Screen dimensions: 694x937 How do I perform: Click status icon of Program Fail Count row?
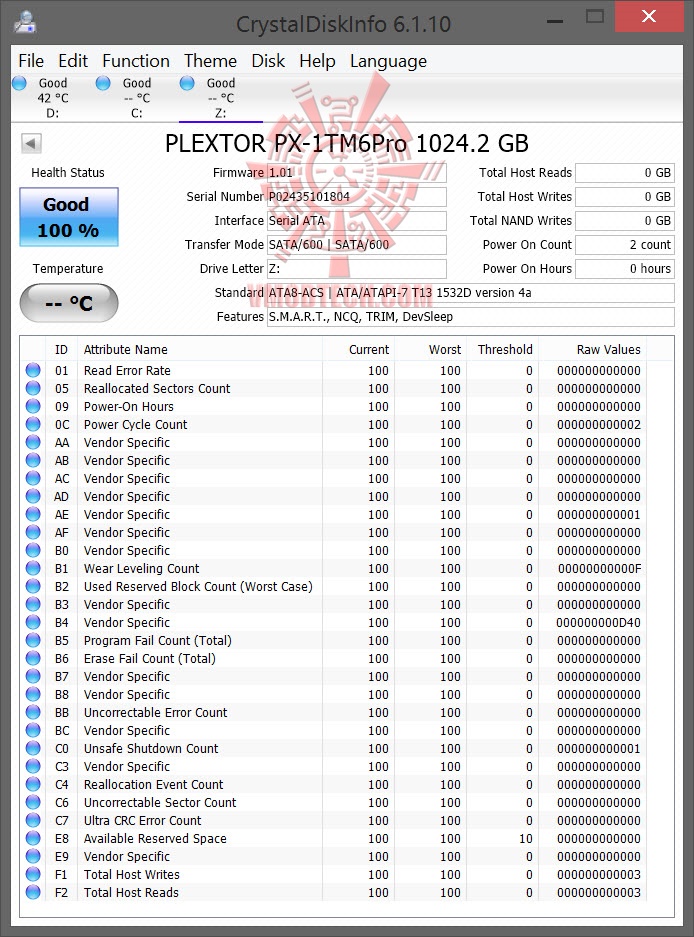click(33, 641)
